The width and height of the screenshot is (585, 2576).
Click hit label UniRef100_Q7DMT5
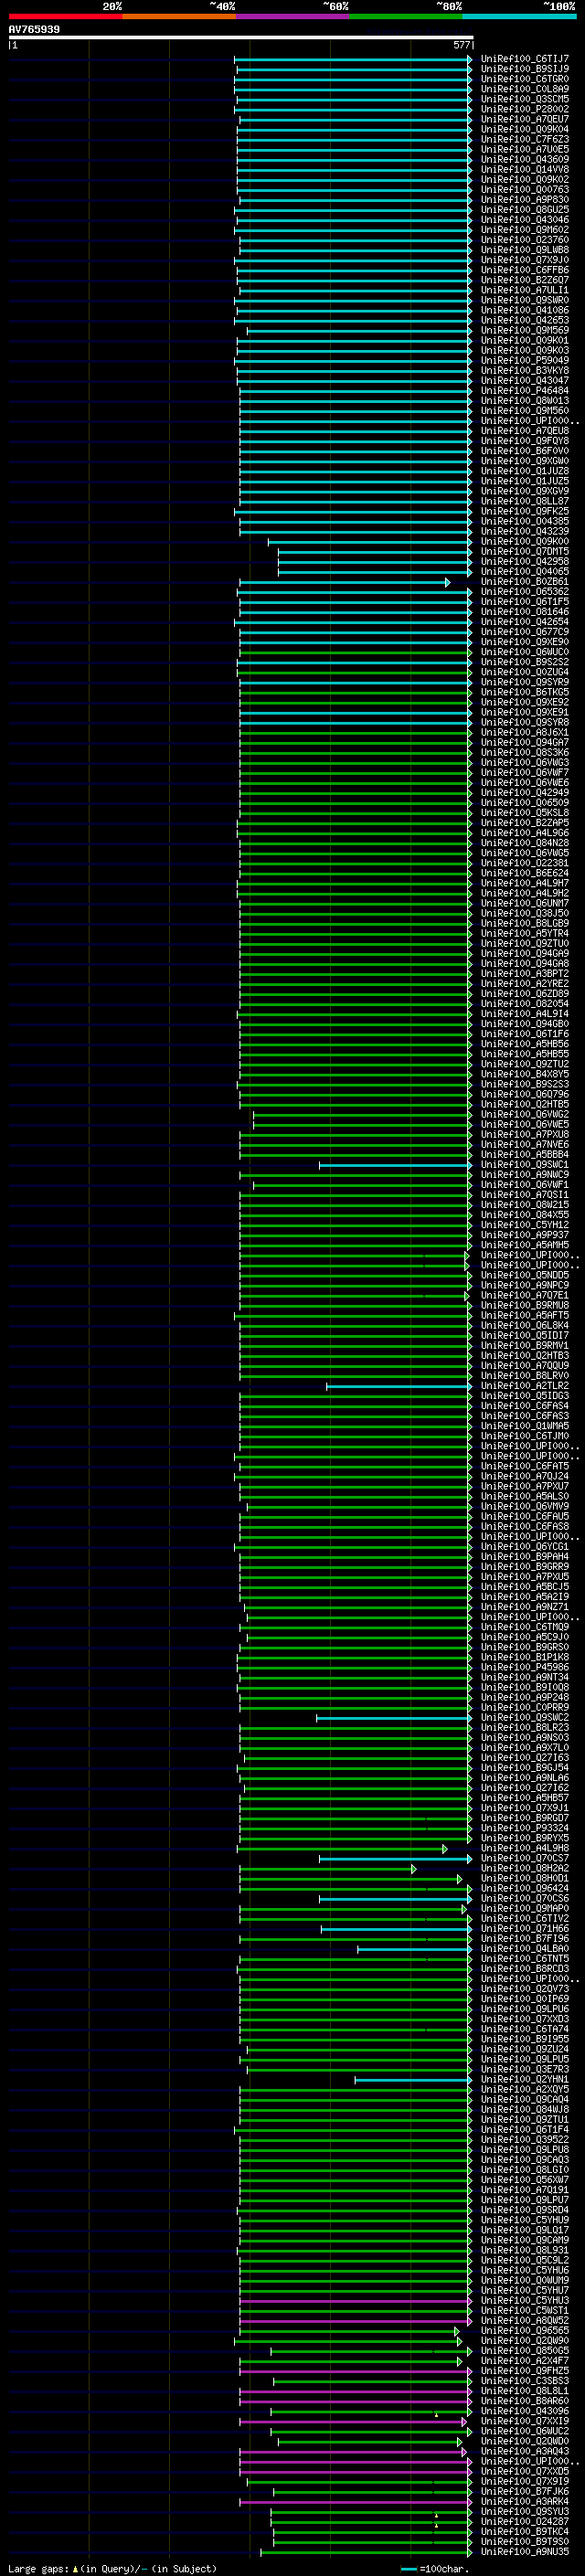(x=524, y=552)
